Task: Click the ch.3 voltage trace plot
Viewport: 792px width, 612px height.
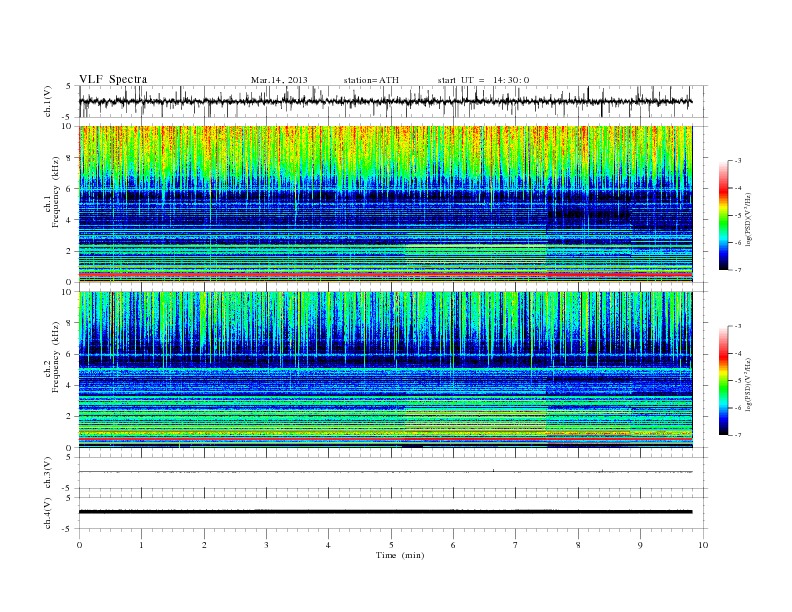Action: click(x=393, y=472)
